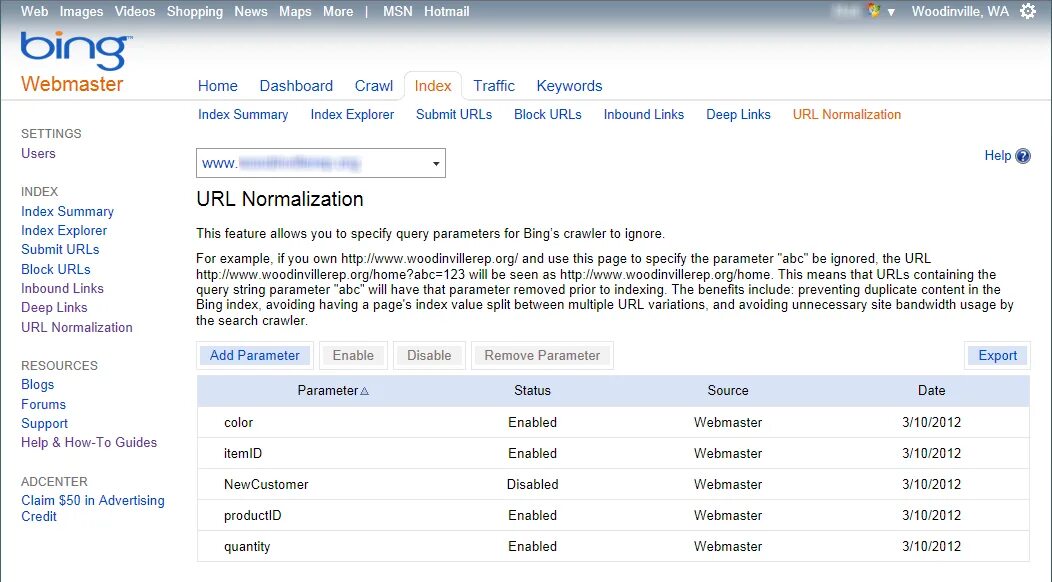This screenshot has width=1052, height=582.
Task: Switch to the Traffic tab
Action: 494,86
